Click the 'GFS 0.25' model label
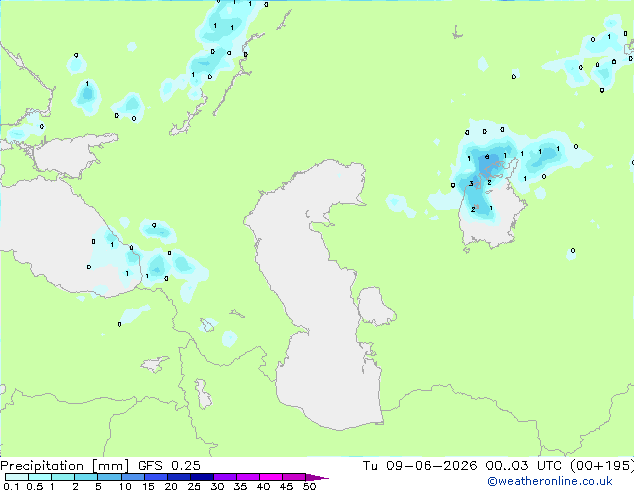The width and height of the screenshot is (634, 490). click(169, 466)
